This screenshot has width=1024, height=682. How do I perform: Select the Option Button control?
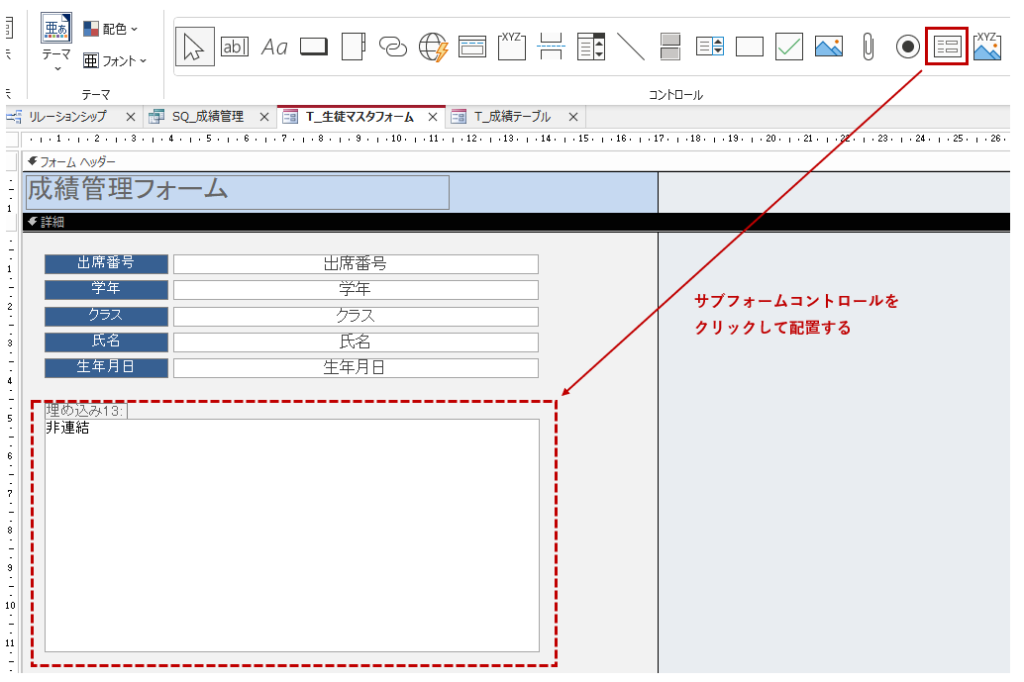(907, 46)
